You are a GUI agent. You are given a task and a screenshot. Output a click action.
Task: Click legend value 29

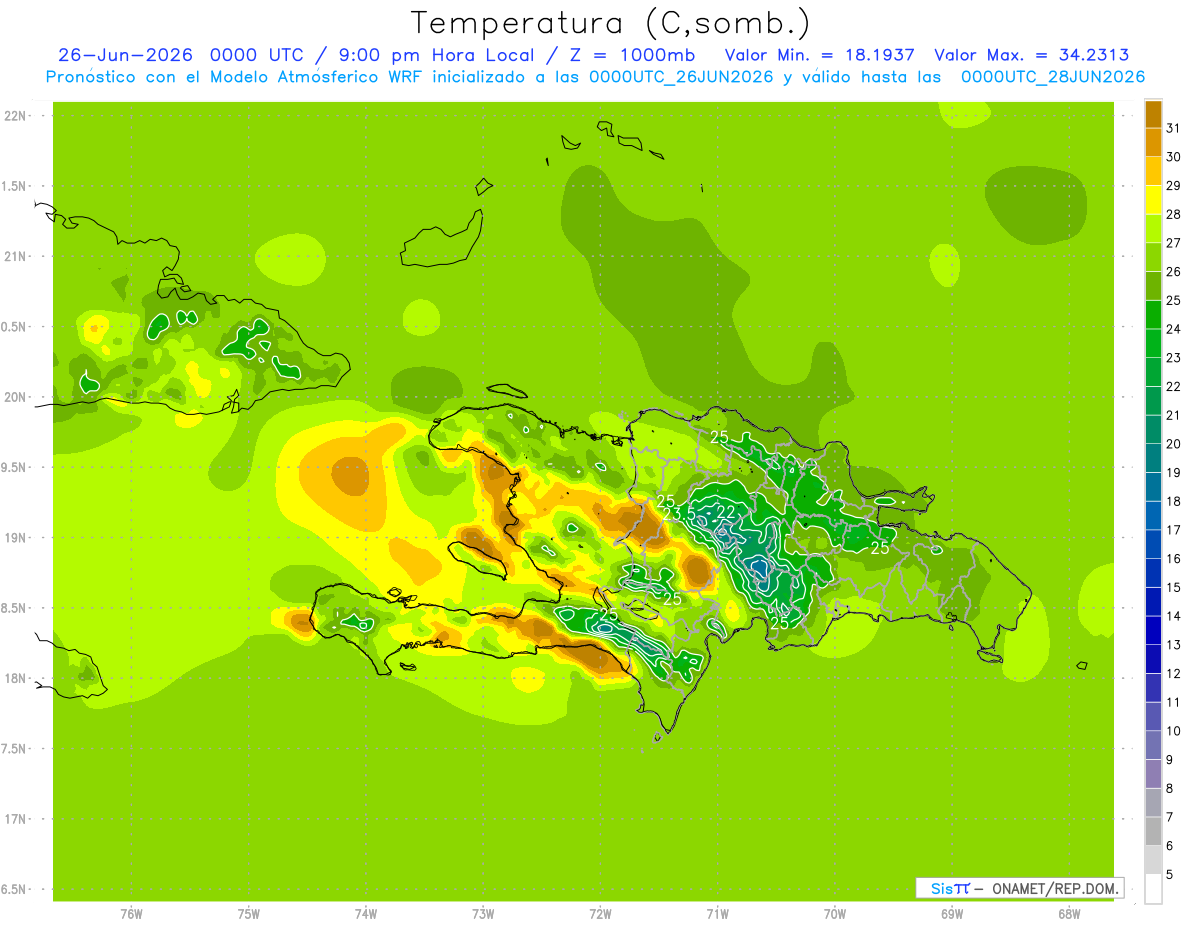tap(1174, 186)
